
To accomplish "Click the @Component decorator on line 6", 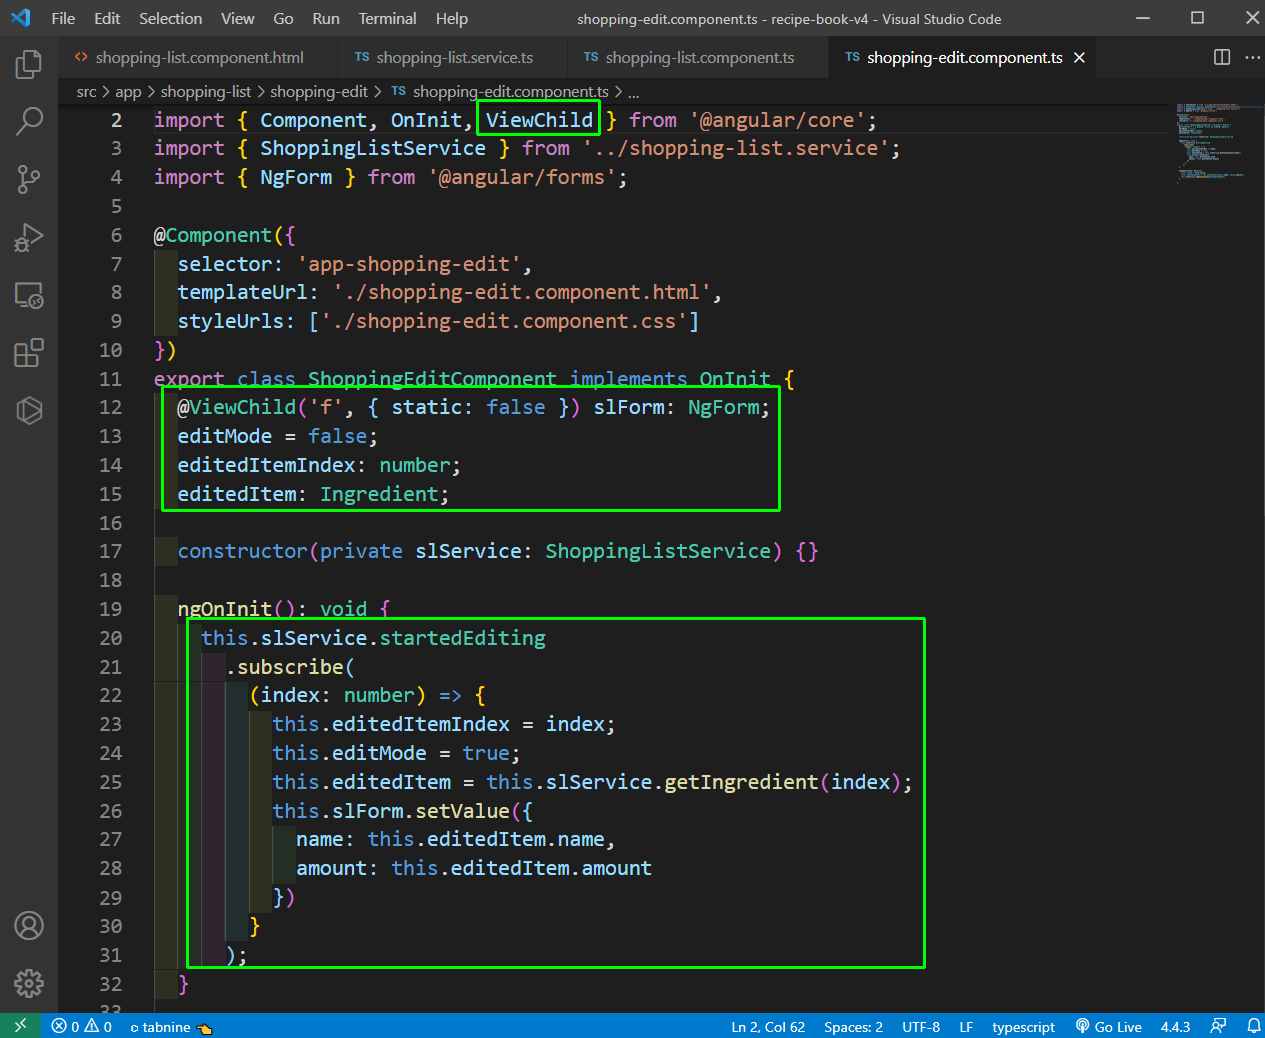I will 212,235.
